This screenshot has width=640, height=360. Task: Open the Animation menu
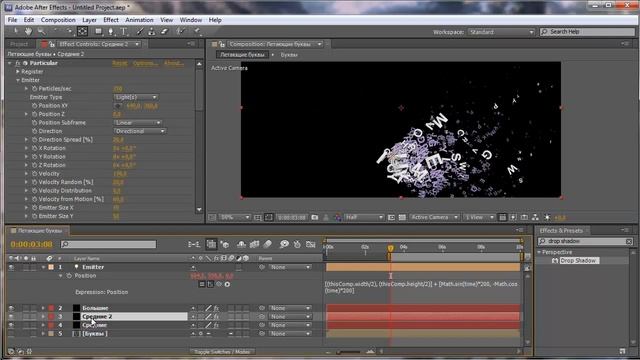pos(139,20)
